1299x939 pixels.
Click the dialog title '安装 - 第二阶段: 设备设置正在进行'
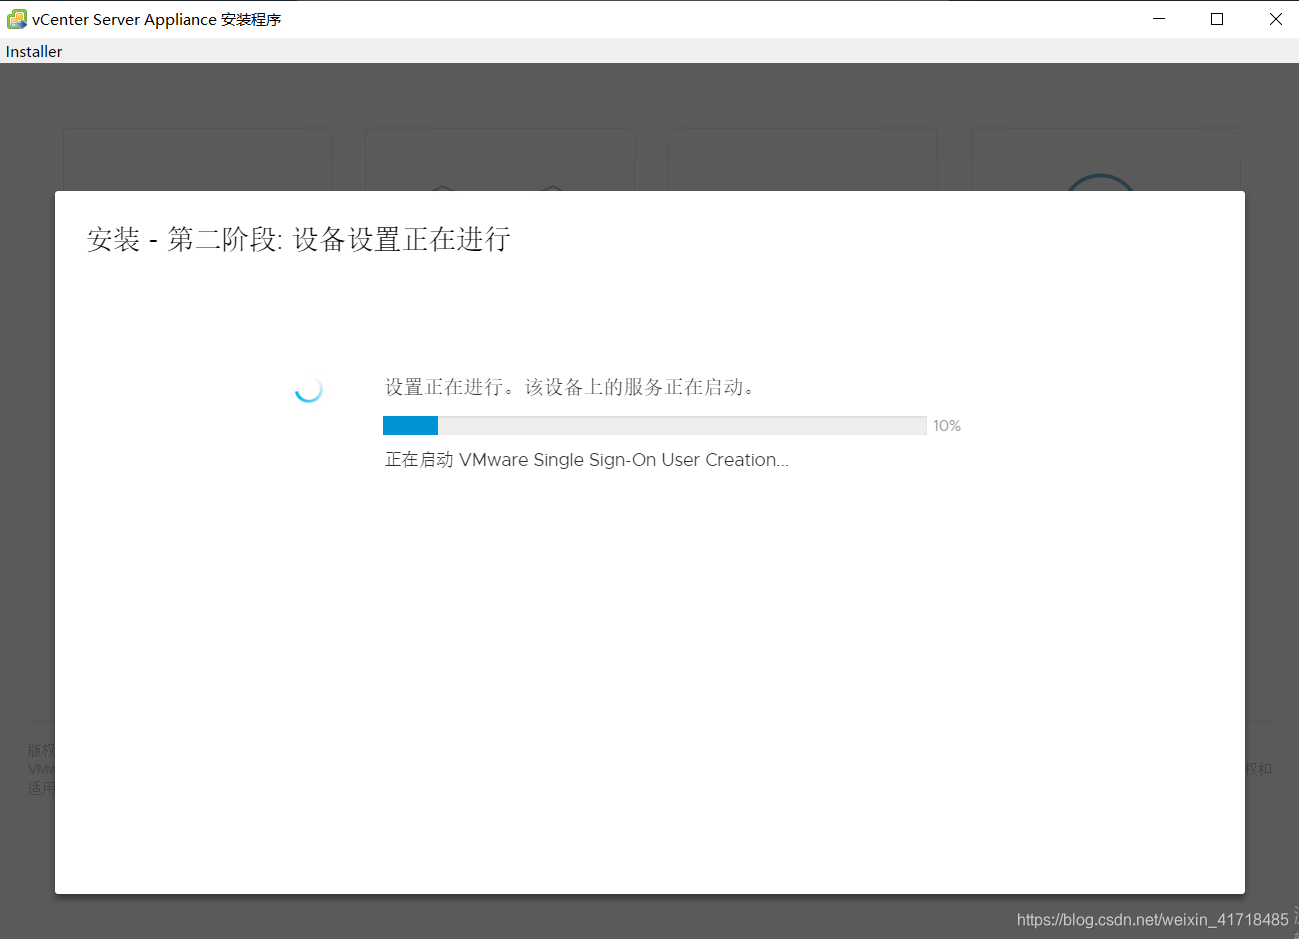tap(299, 240)
